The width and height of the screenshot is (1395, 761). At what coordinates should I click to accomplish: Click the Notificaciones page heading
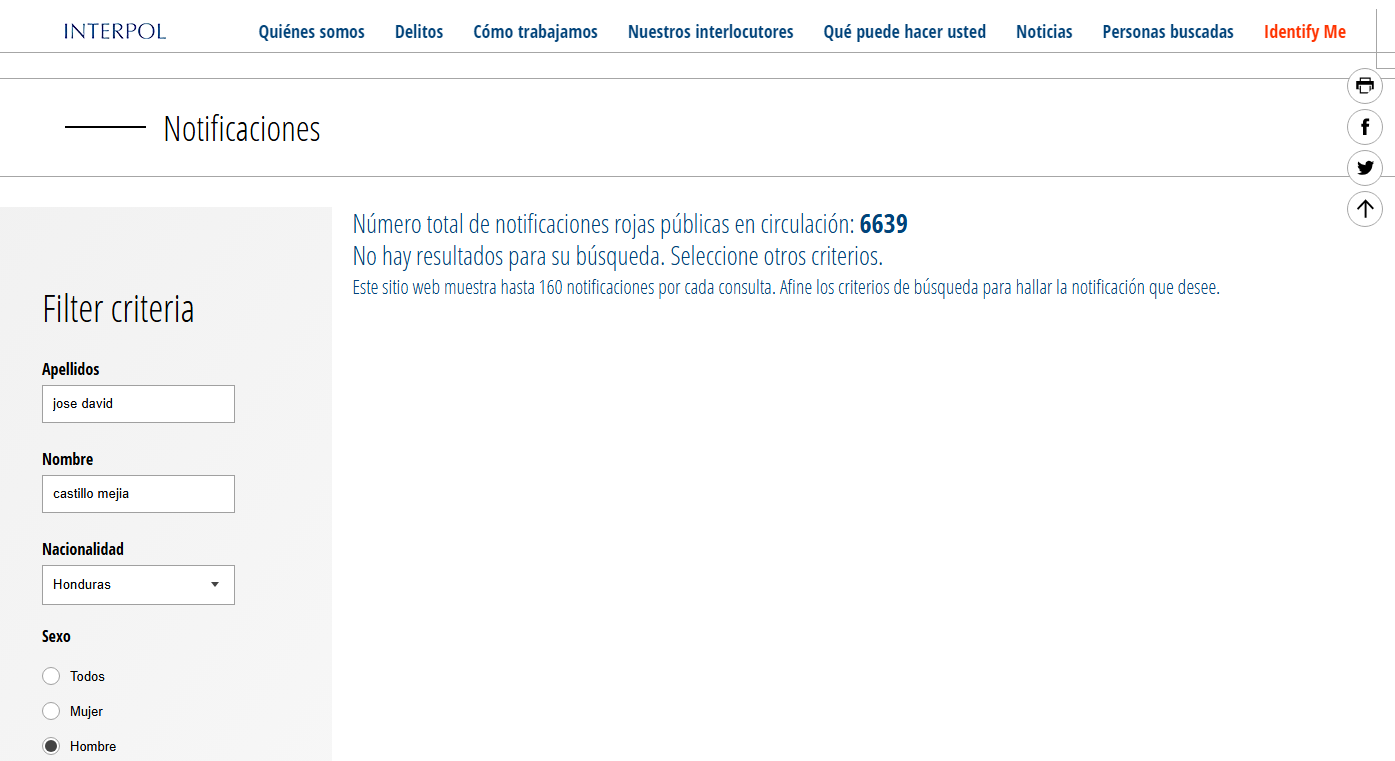point(242,129)
